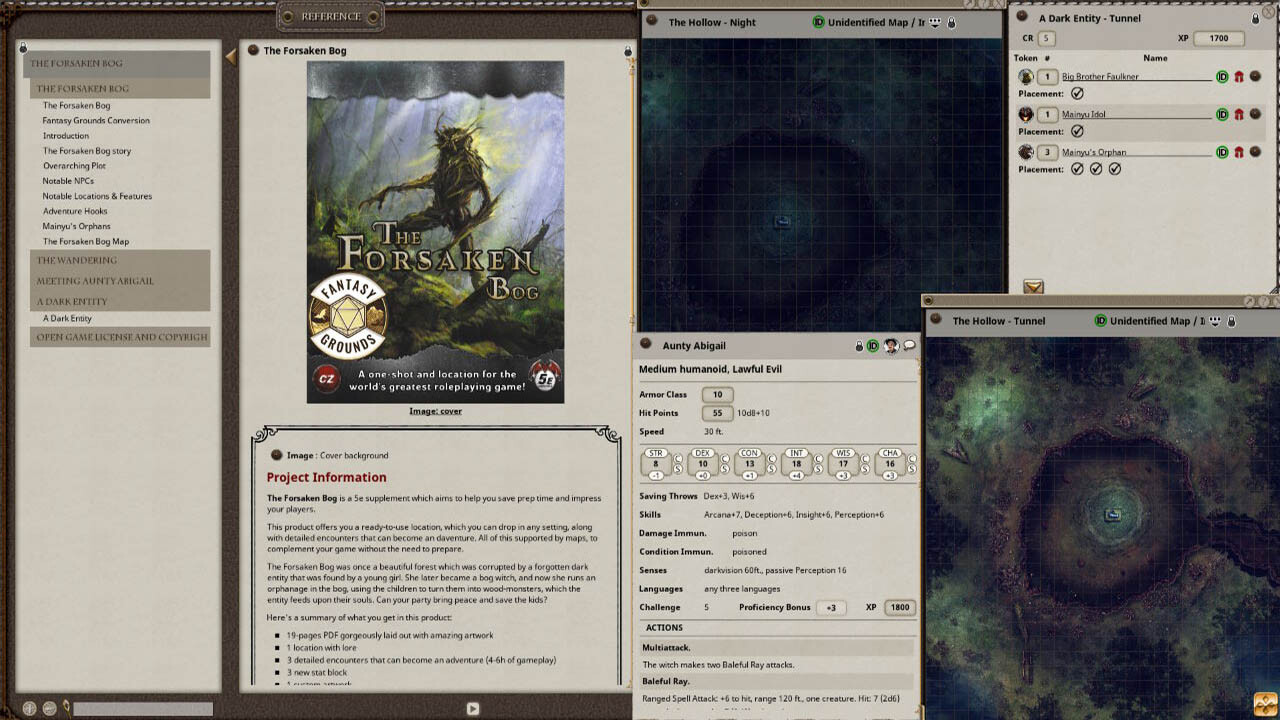1280x720 pixels.
Task: Click the lock icon on Aunty Abigail's sheet
Action: pyautogui.click(x=858, y=345)
